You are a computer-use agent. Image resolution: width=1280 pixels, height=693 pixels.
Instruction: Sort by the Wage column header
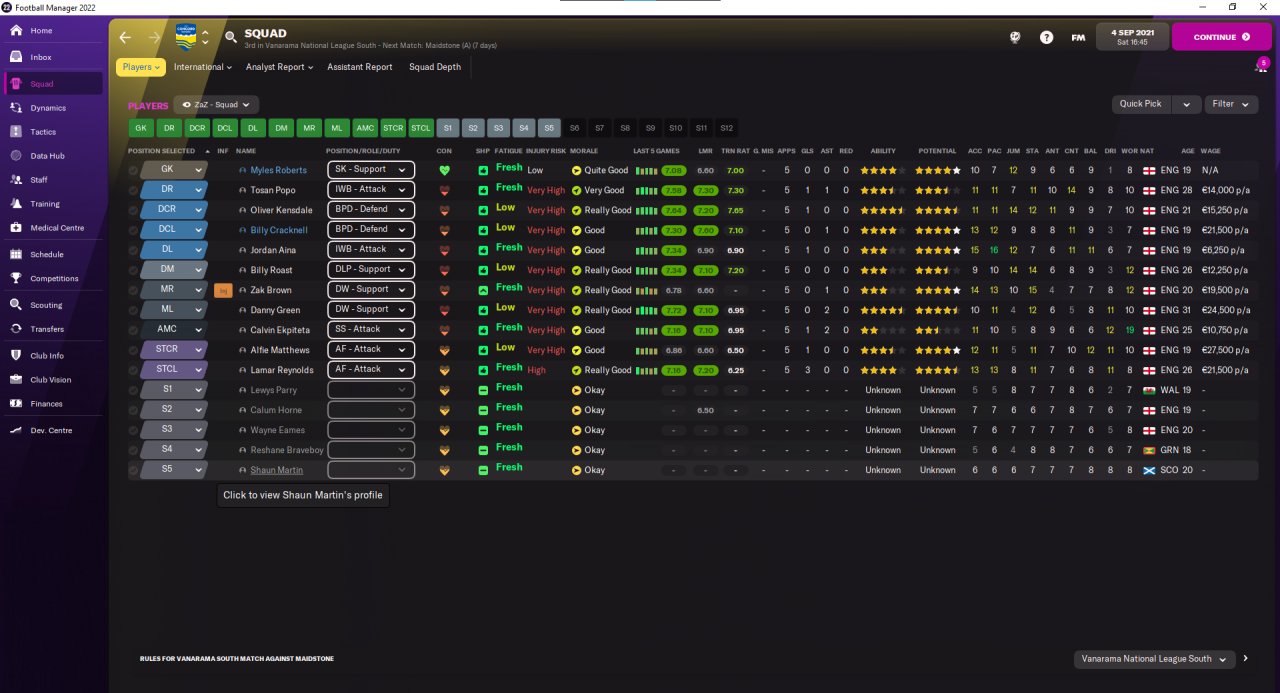tap(1211, 151)
